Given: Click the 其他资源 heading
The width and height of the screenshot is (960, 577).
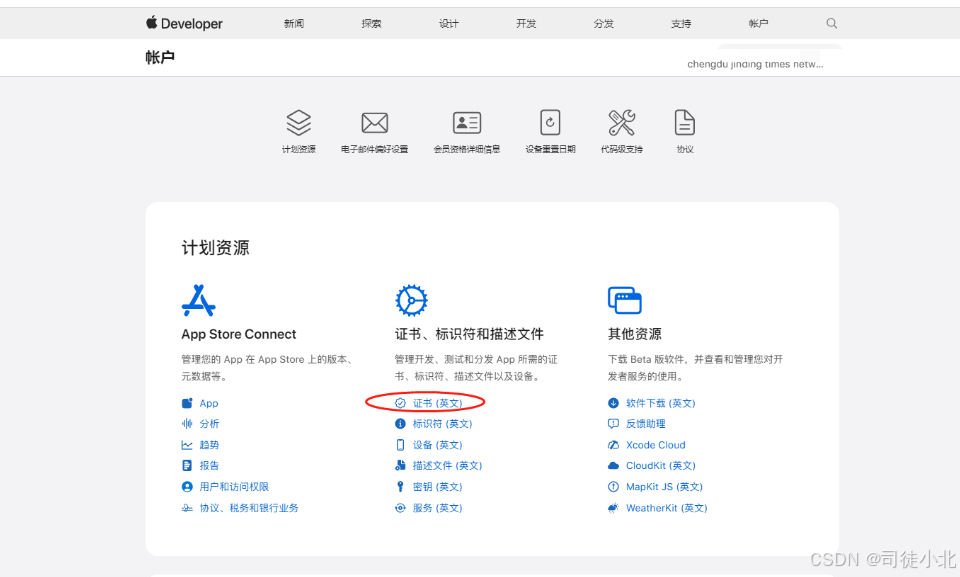Looking at the screenshot, I should pos(634,334).
